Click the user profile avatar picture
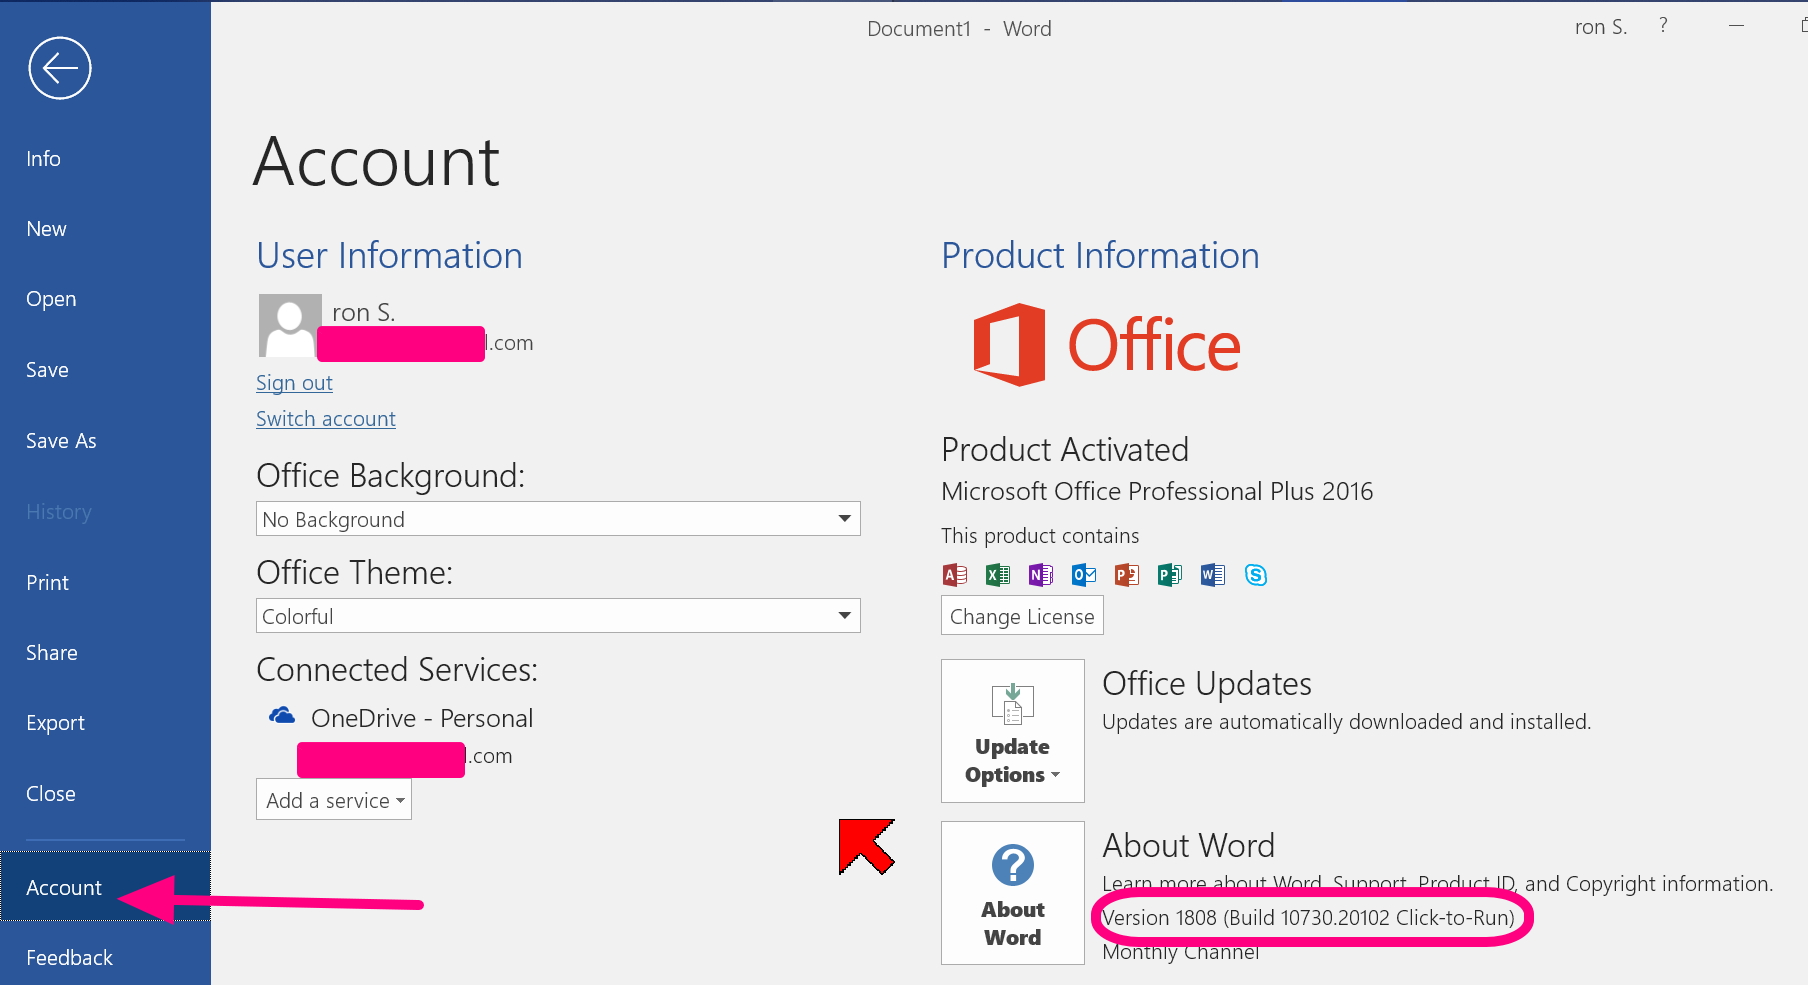1808x985 pixels. click(290, 325)
